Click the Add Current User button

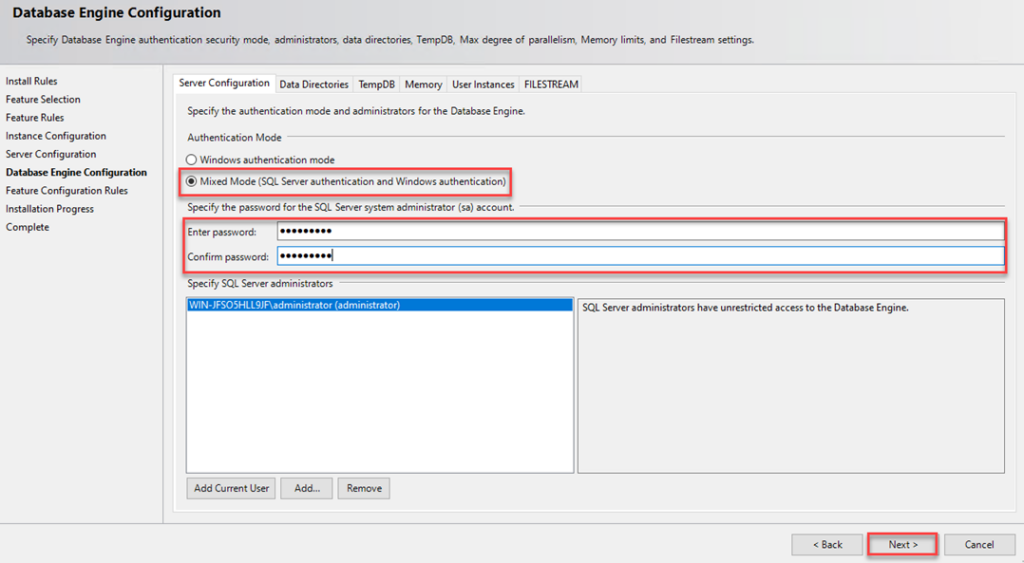(231, 488)
